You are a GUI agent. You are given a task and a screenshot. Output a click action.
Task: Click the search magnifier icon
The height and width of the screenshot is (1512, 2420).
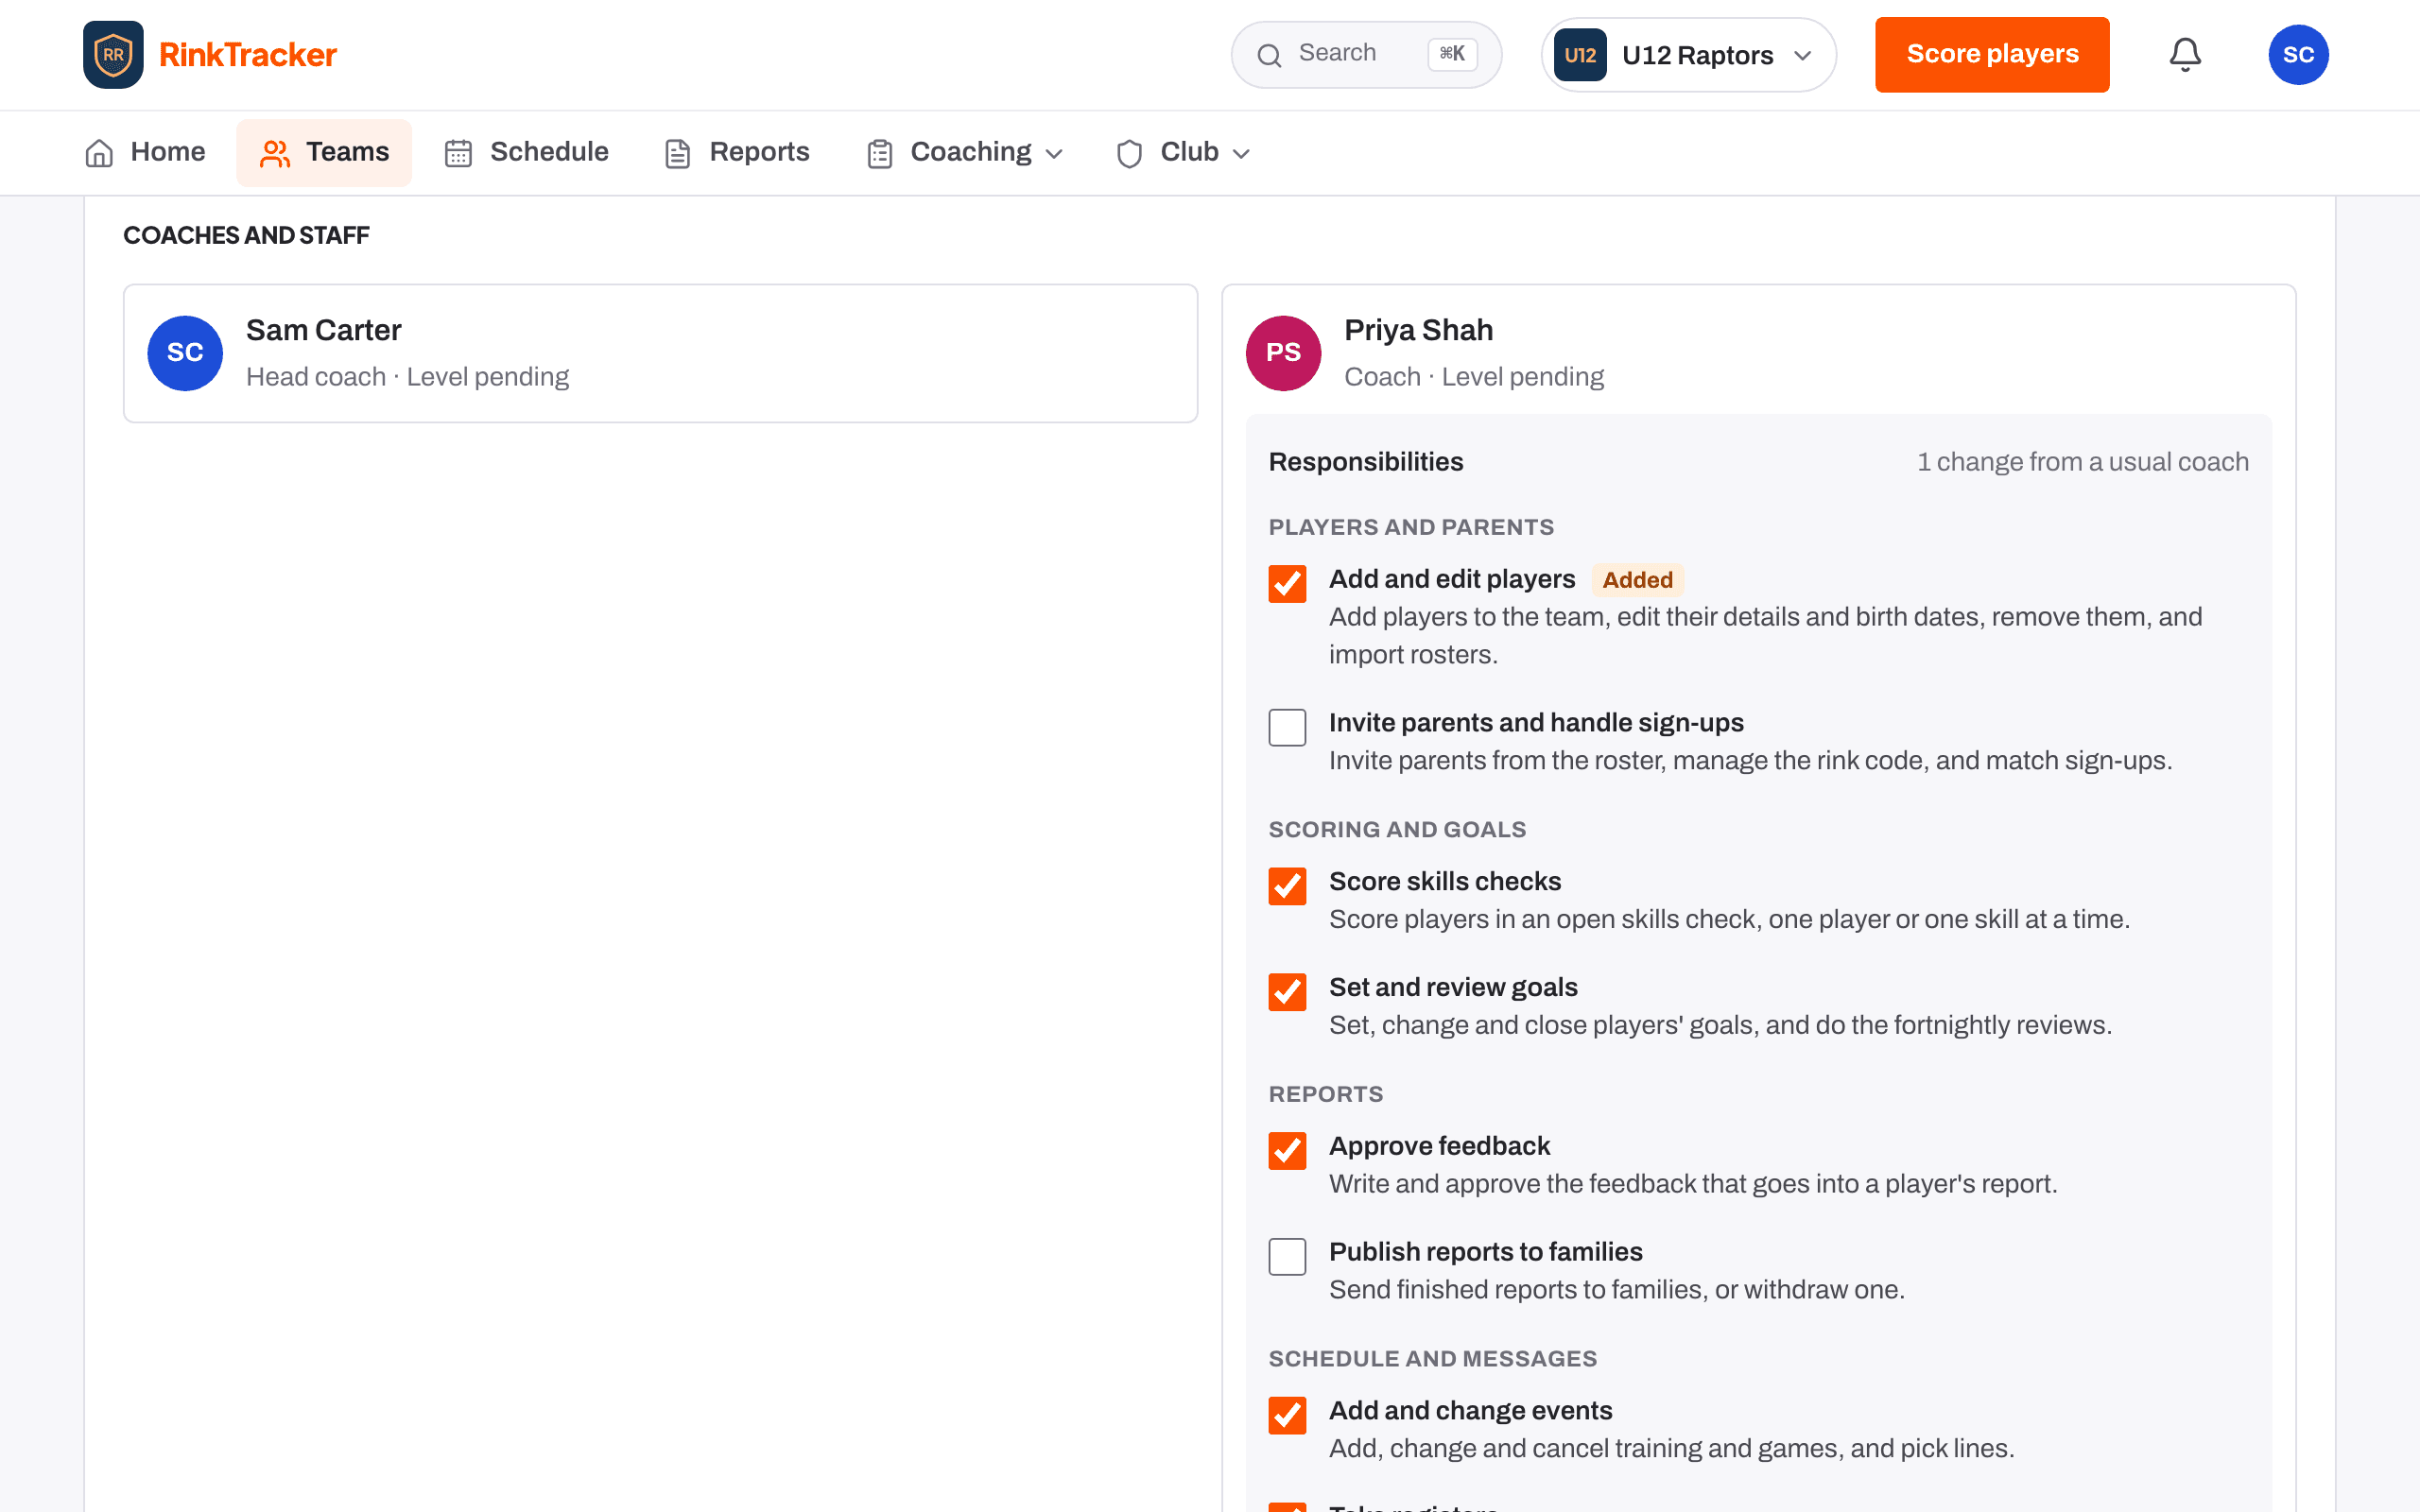coord(1269,55)
